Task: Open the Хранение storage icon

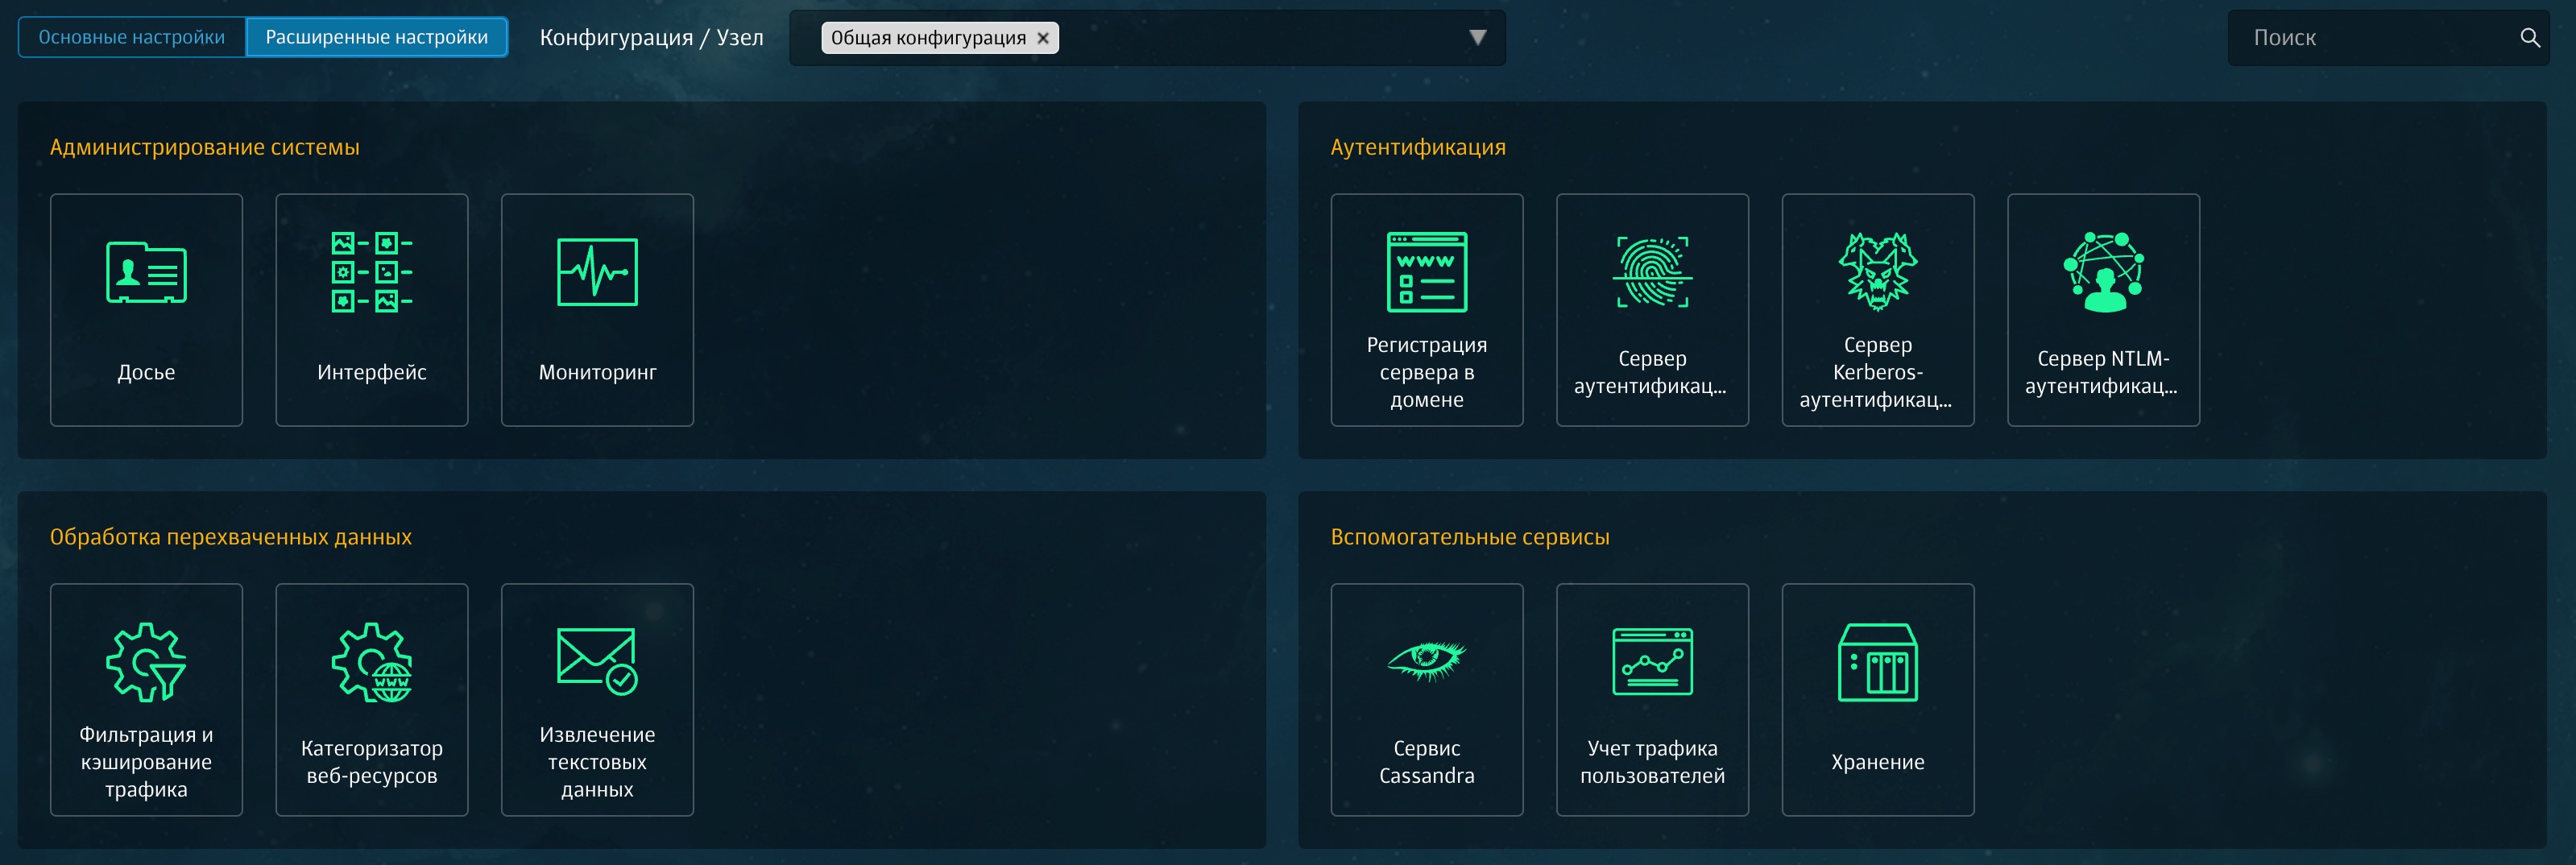Action: [x=1878, y=662]
